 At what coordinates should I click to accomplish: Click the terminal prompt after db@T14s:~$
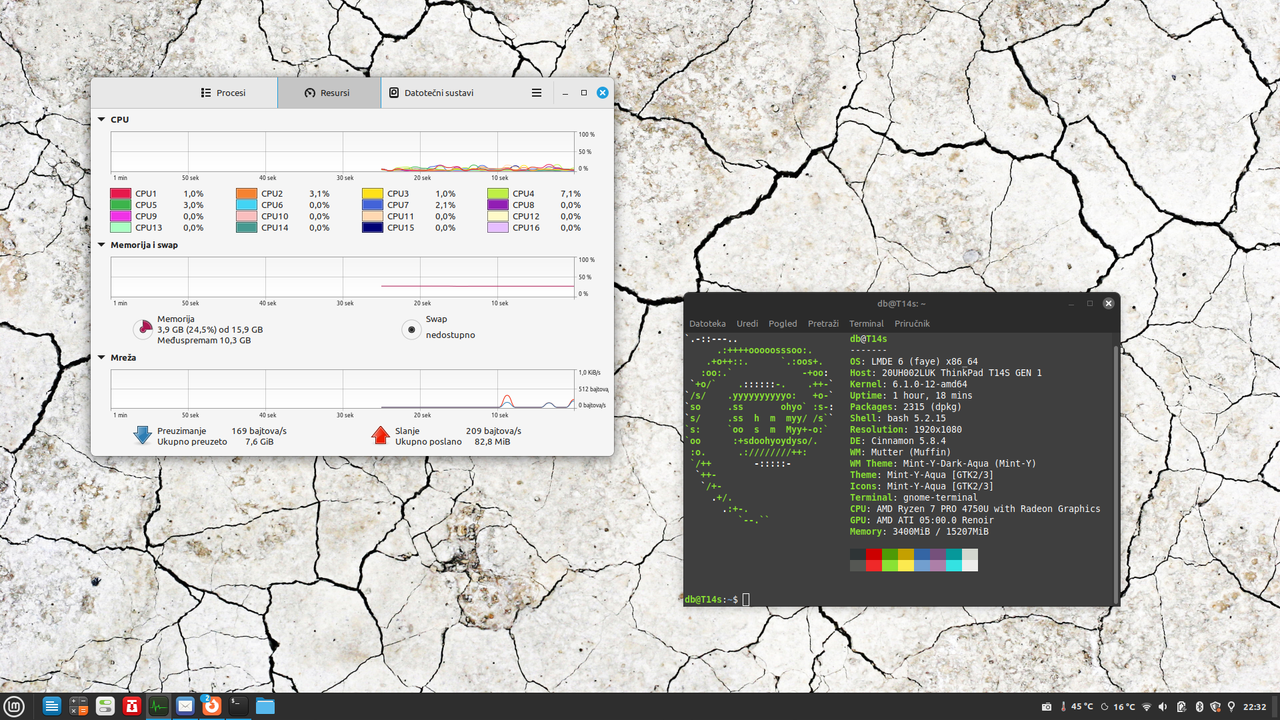746,599
